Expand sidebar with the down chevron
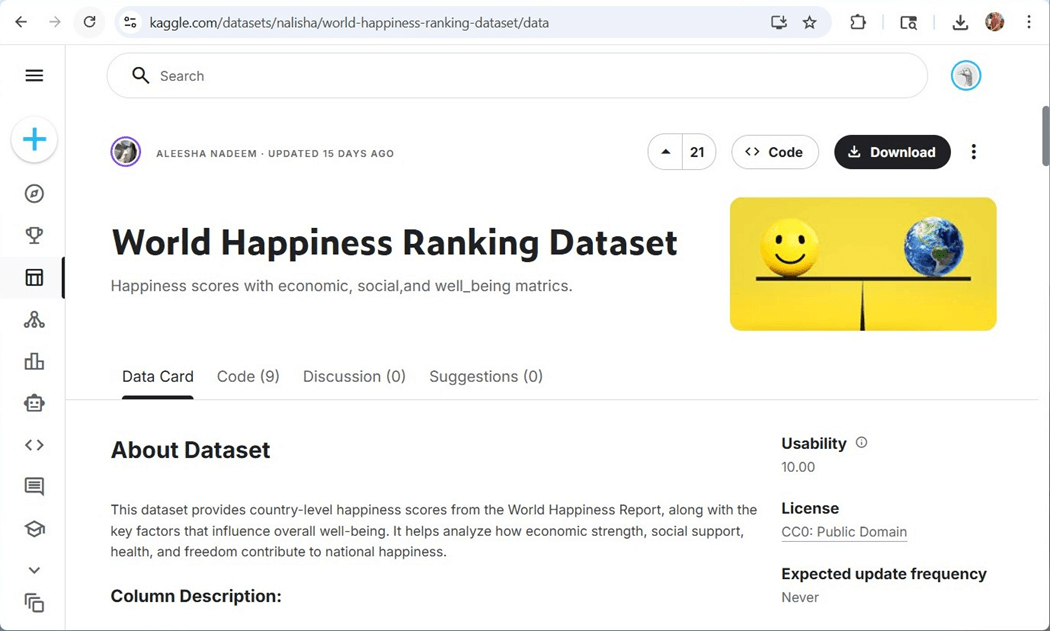Viewport: 1050px width, 631px height. pos(34,570)
